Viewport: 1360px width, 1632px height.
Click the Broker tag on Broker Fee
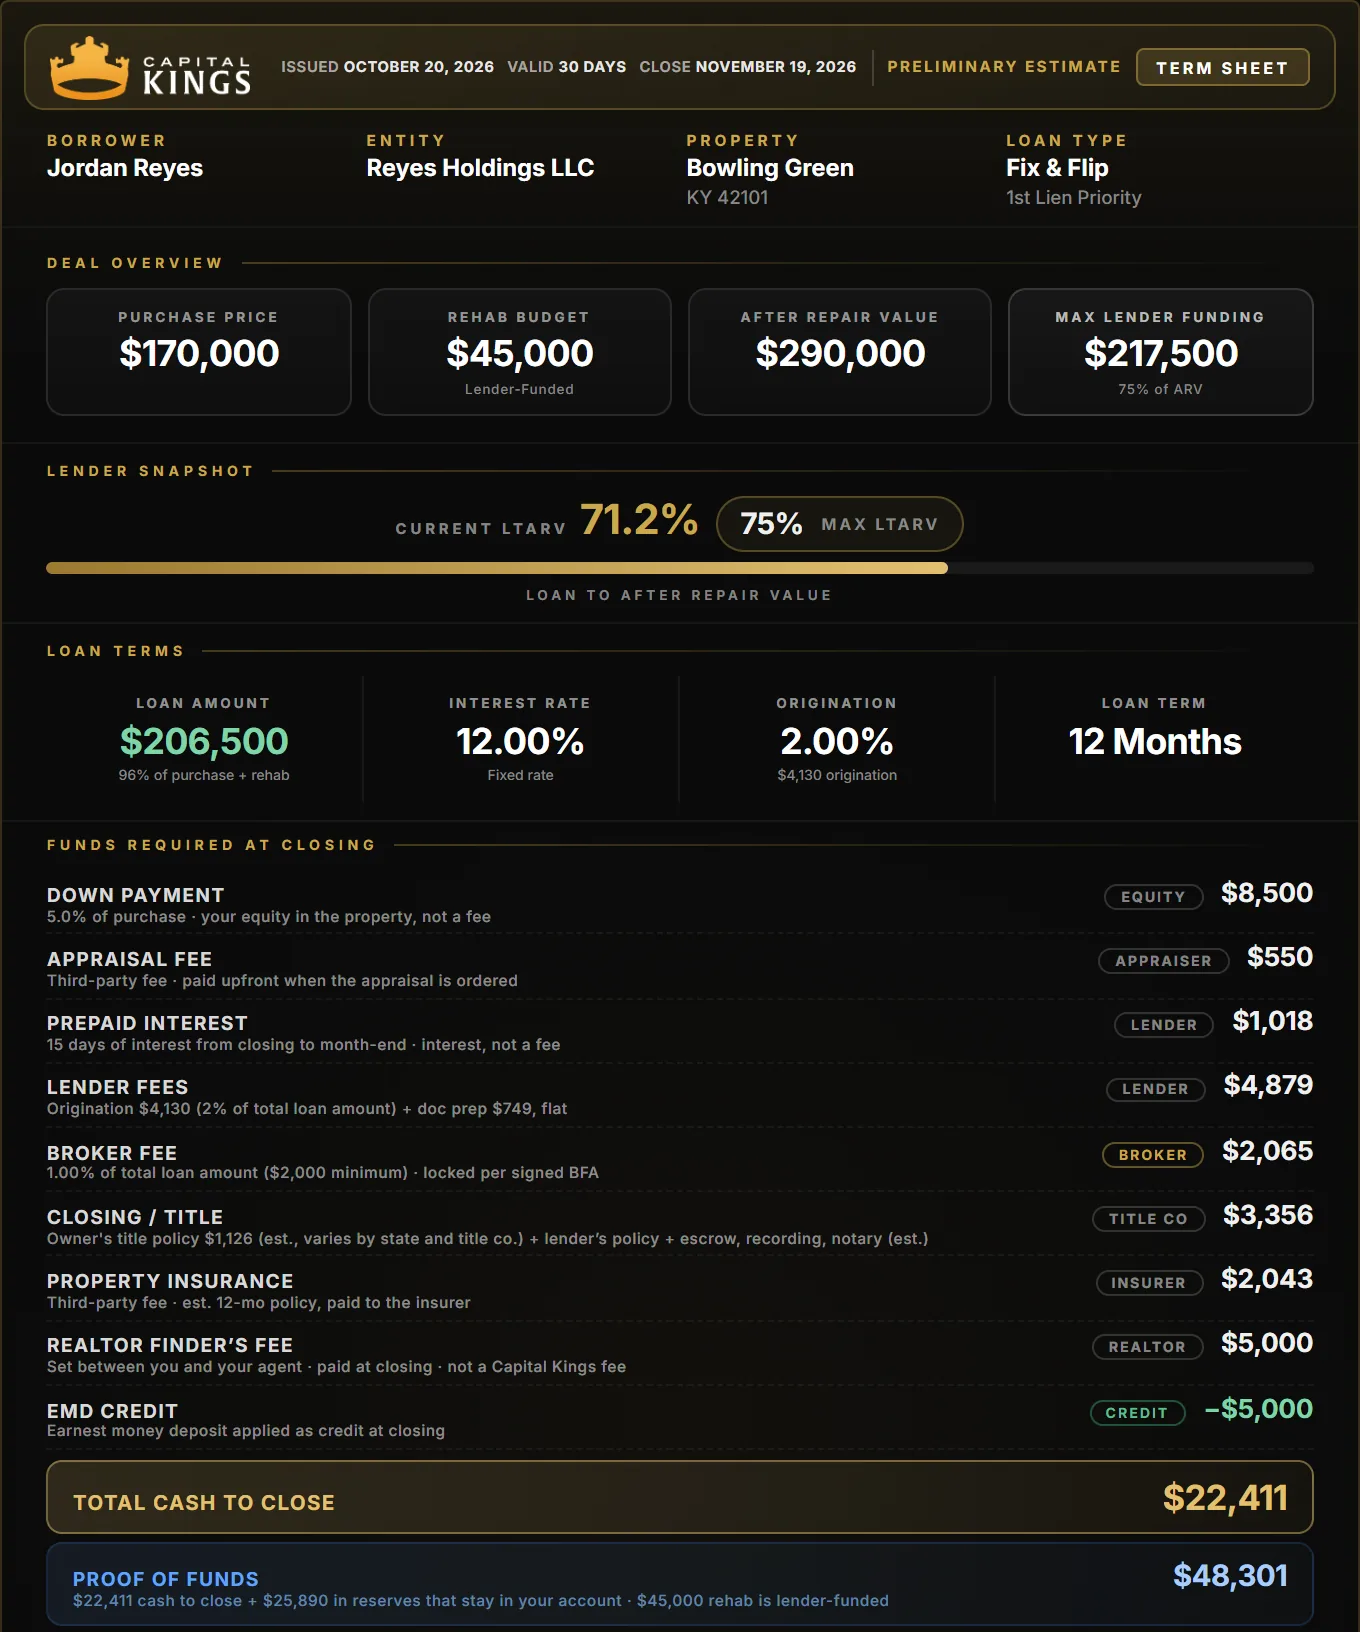[x=1153, y=1155]
